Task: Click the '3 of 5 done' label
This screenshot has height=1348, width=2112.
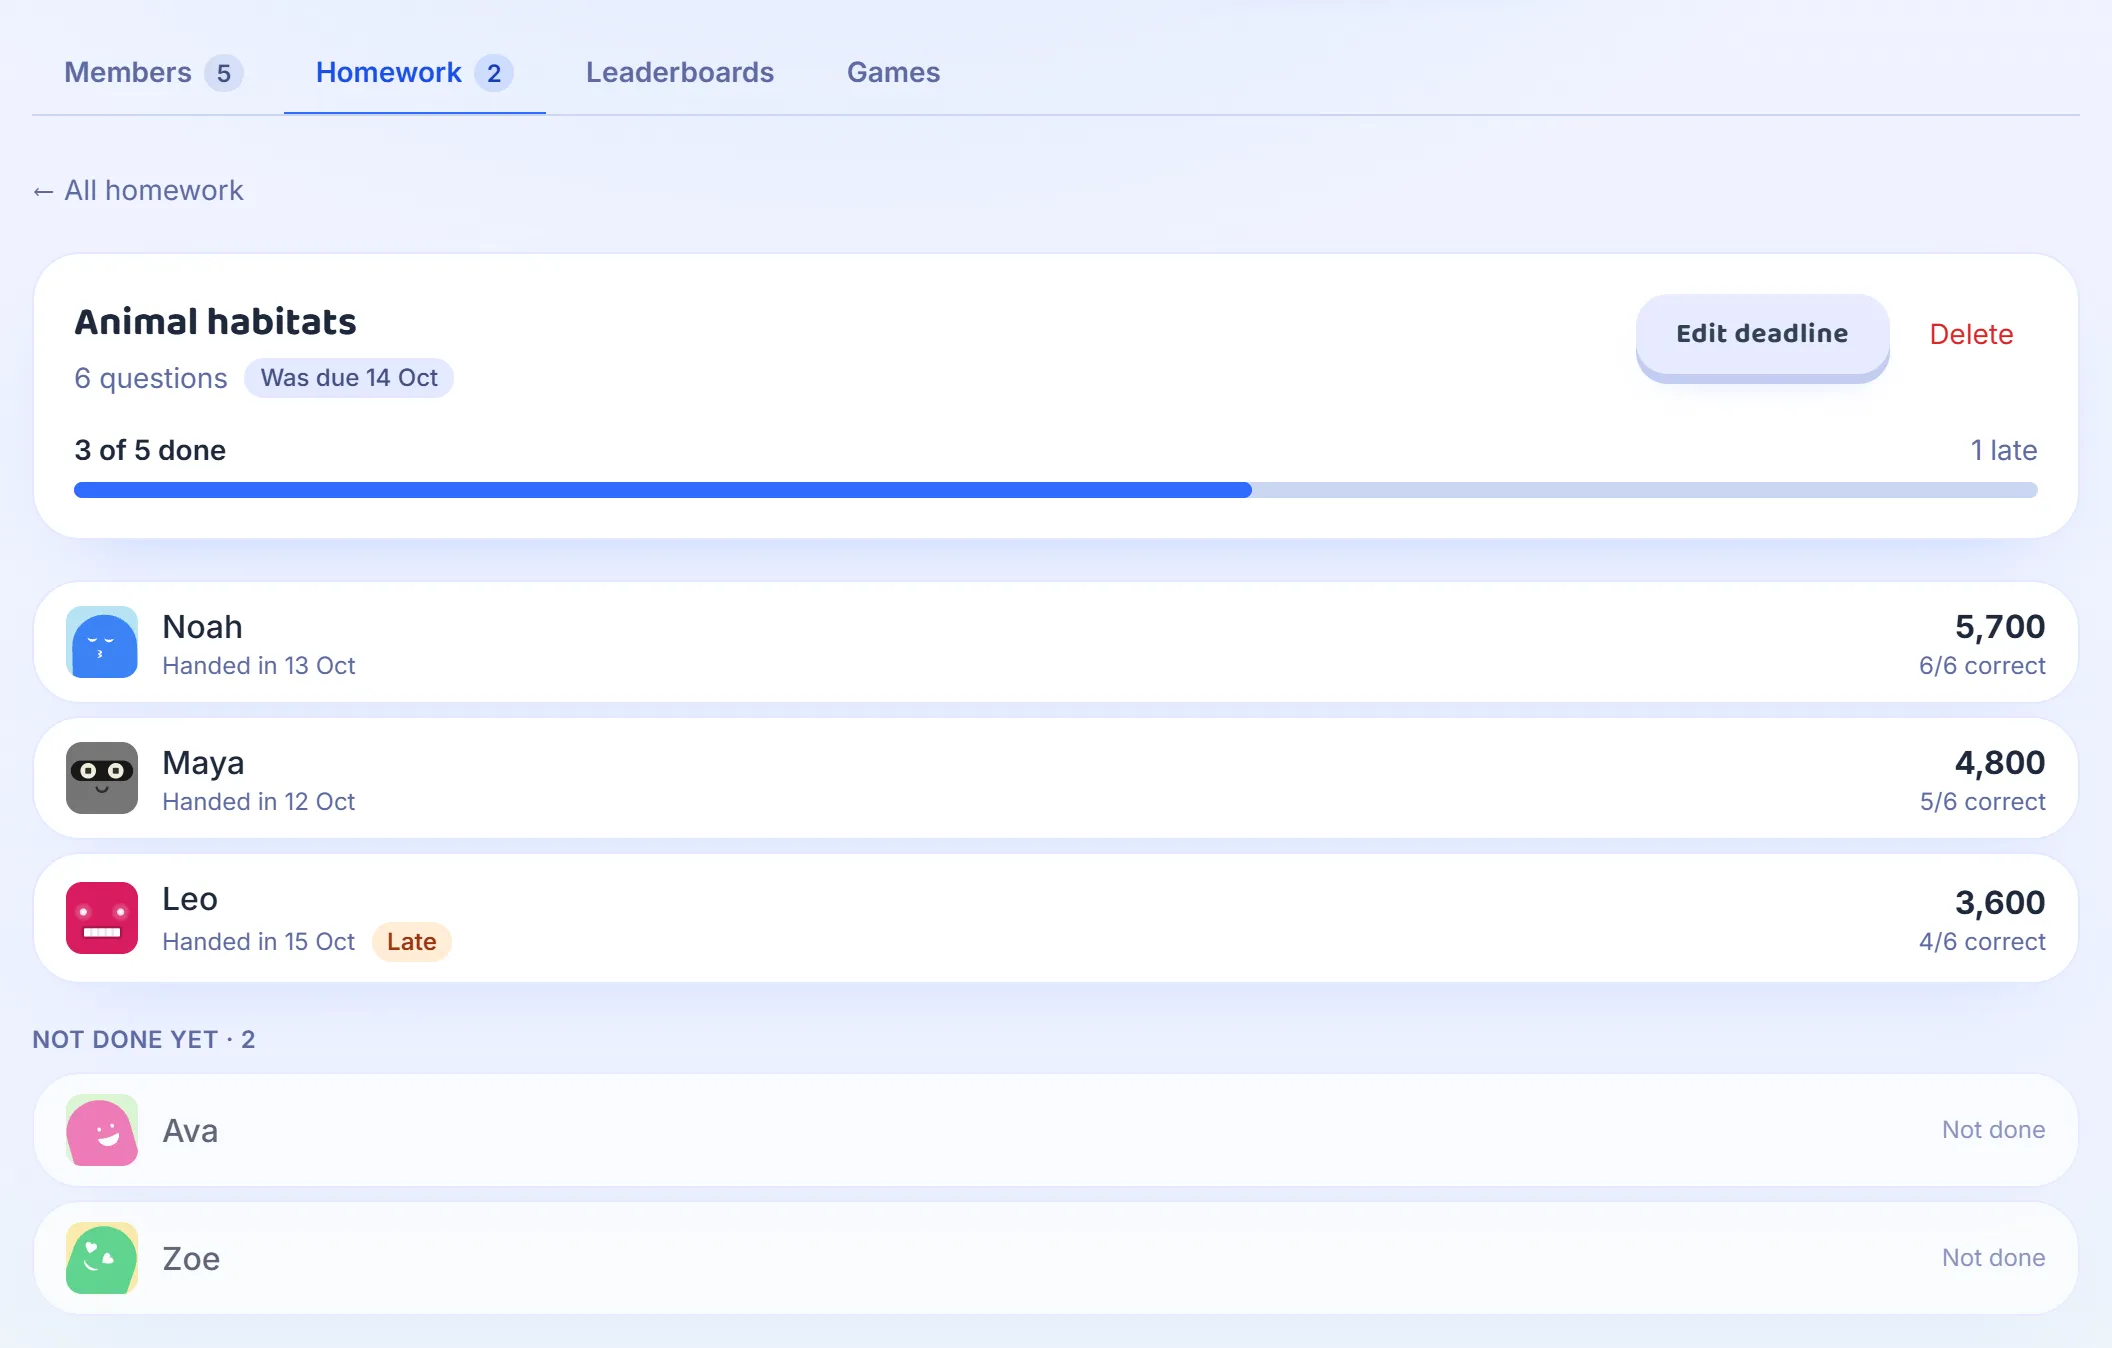Action: click(150, 450)
